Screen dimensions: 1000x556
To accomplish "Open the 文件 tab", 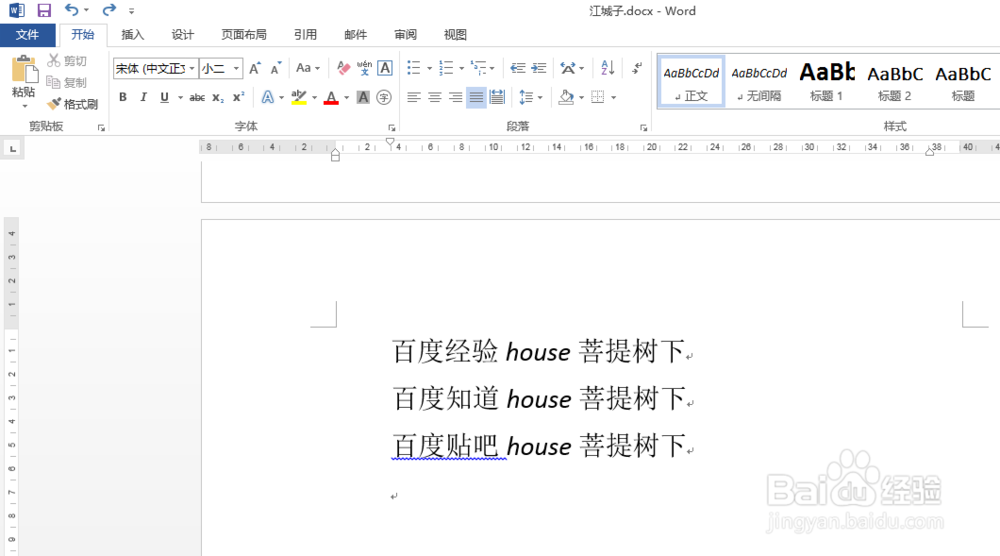I will click(27, 34).
